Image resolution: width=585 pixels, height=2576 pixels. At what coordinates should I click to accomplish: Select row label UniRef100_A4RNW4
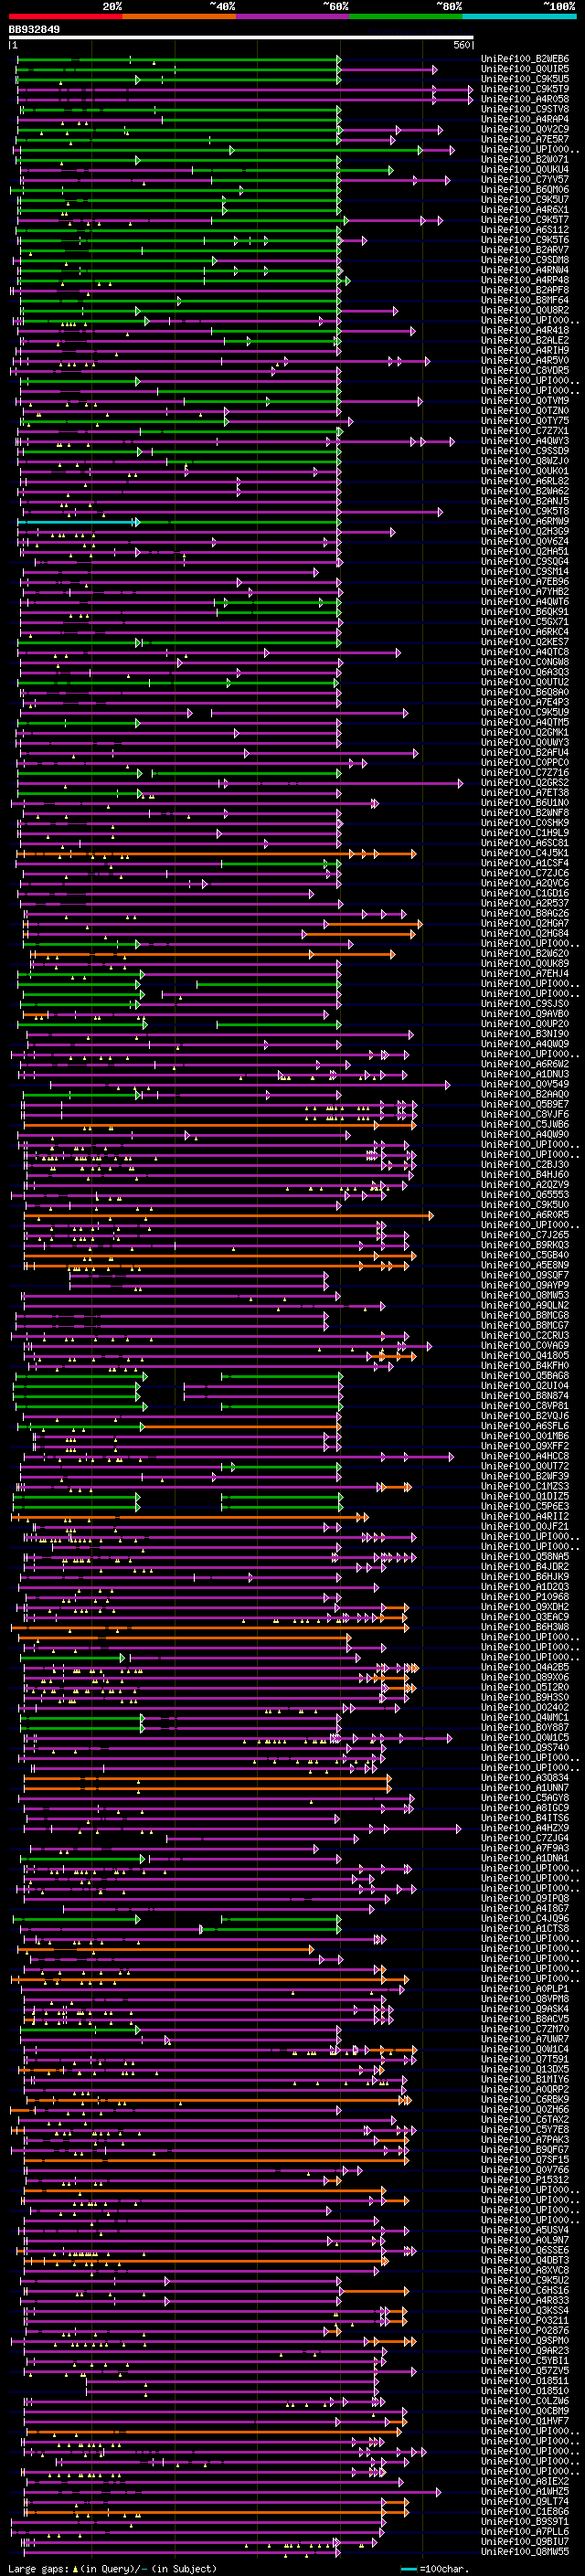coord(525,270)
